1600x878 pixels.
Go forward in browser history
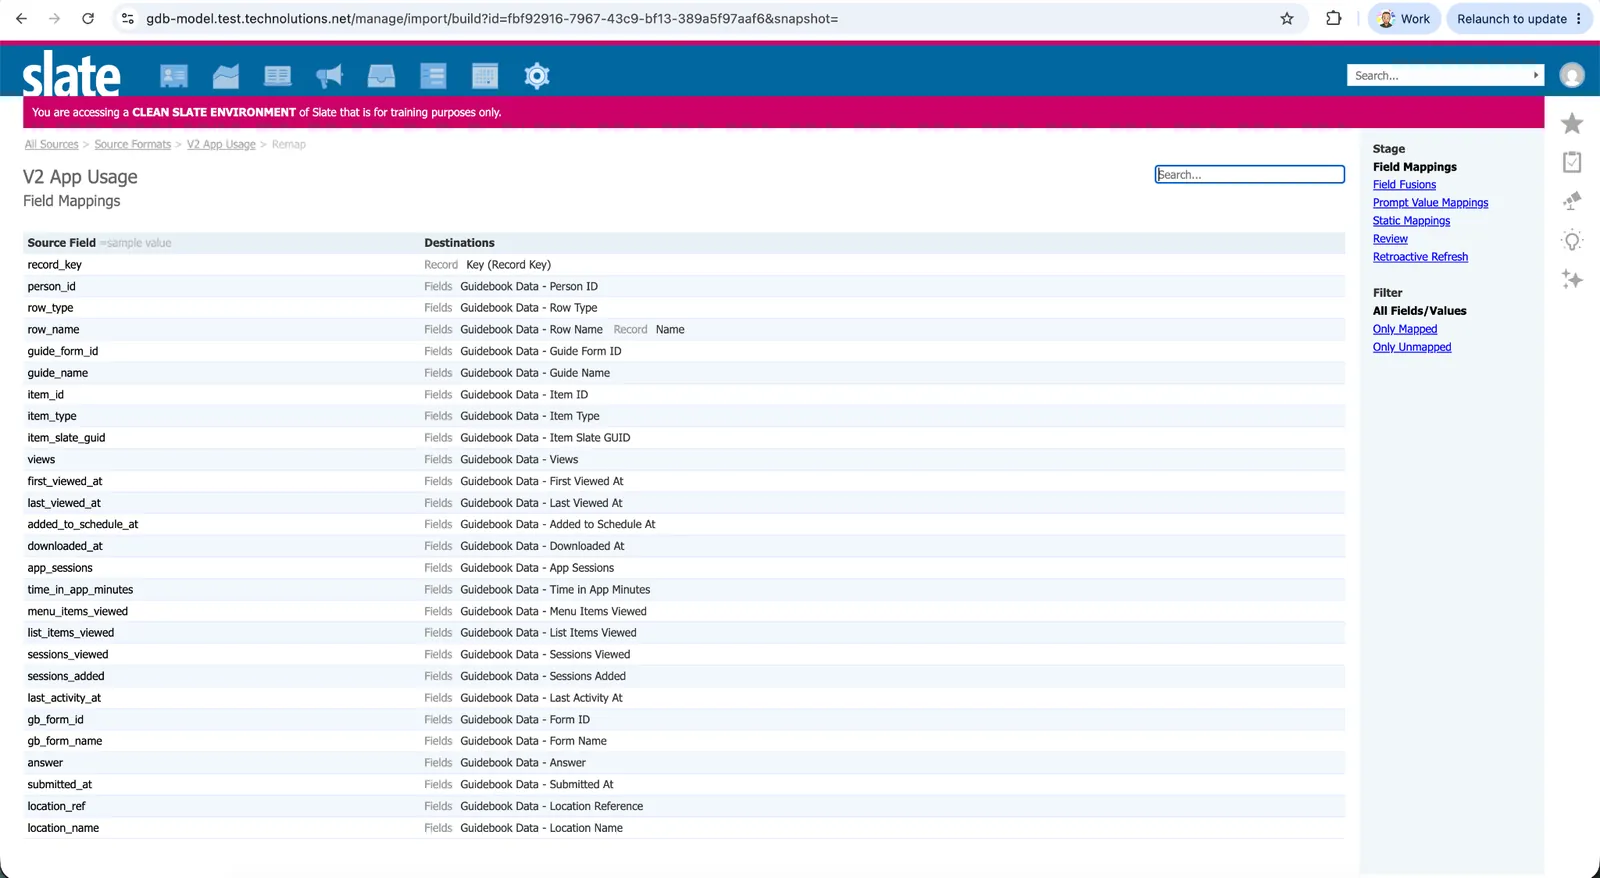point(54,18)
